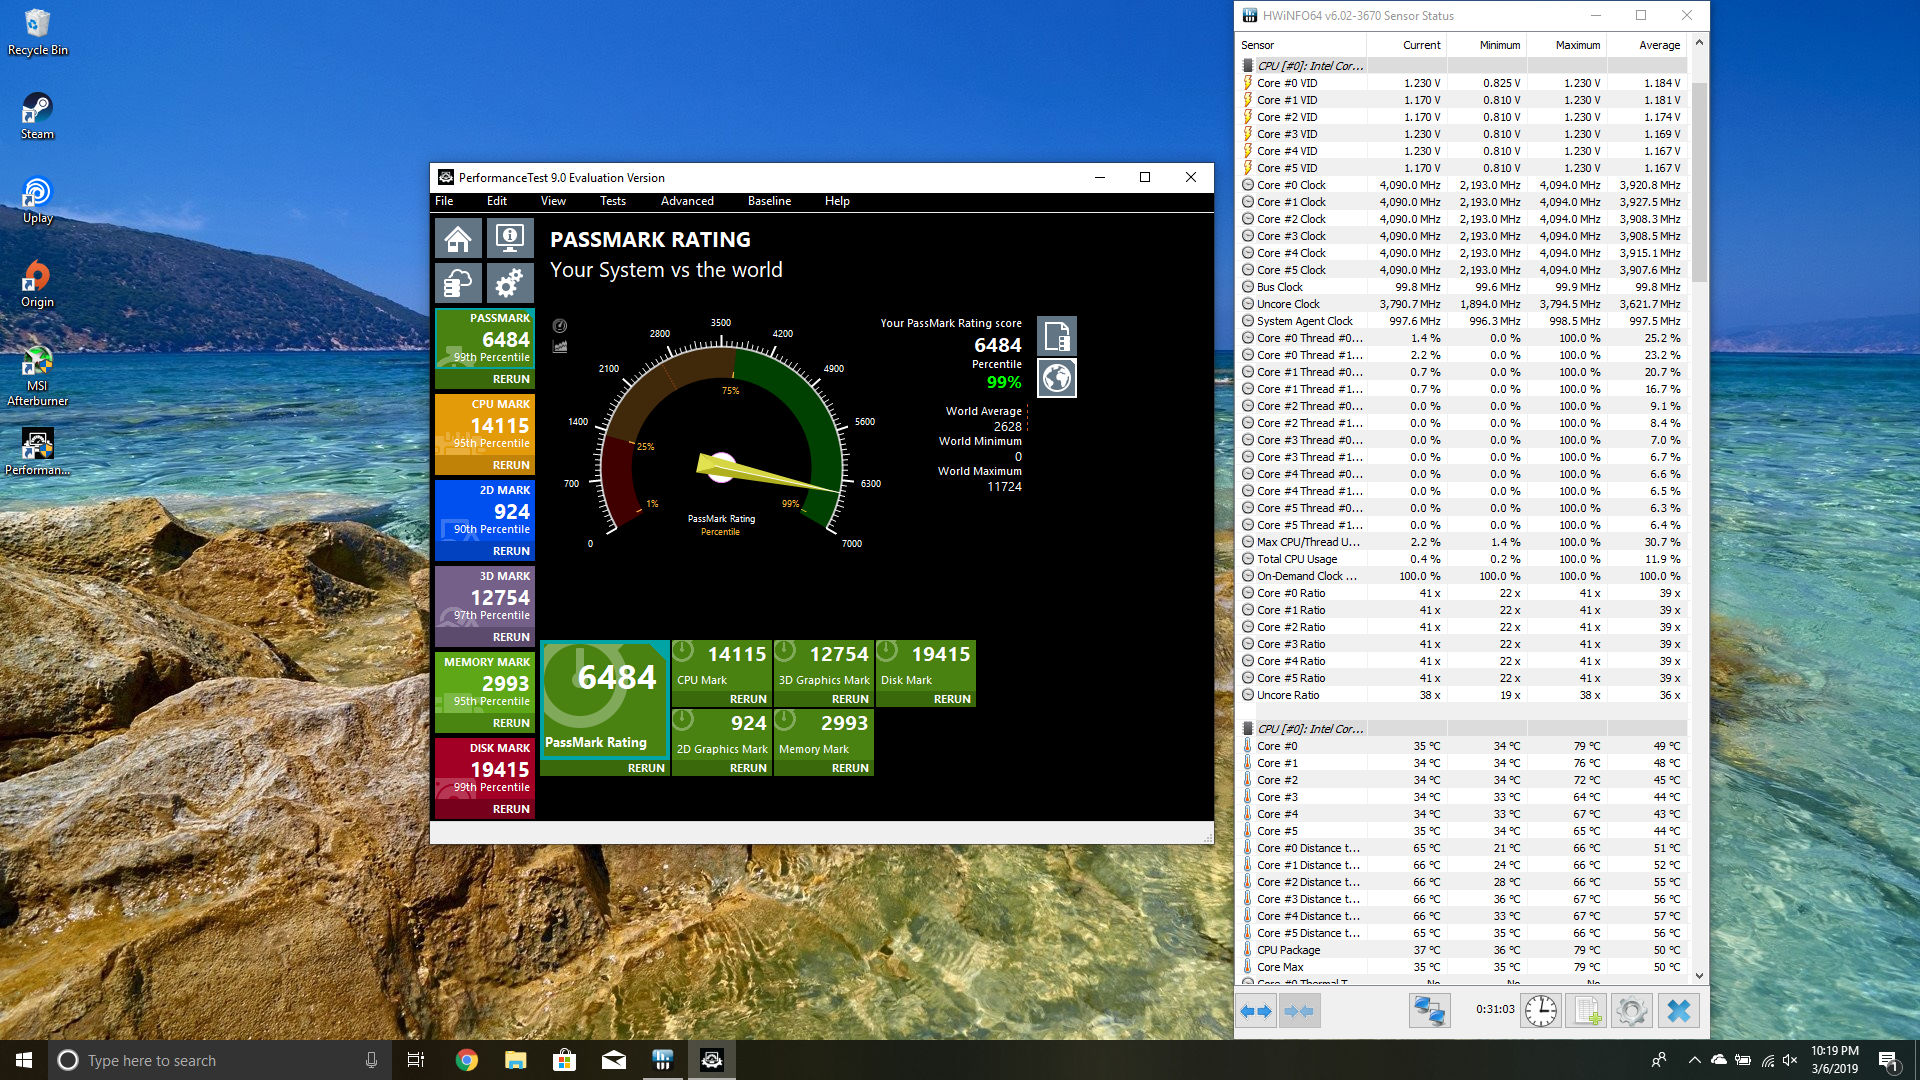Click HWiNFO vertical scrollbar up arrow
This screenshot has height=1080, width=1920.
pos(1699,43)
